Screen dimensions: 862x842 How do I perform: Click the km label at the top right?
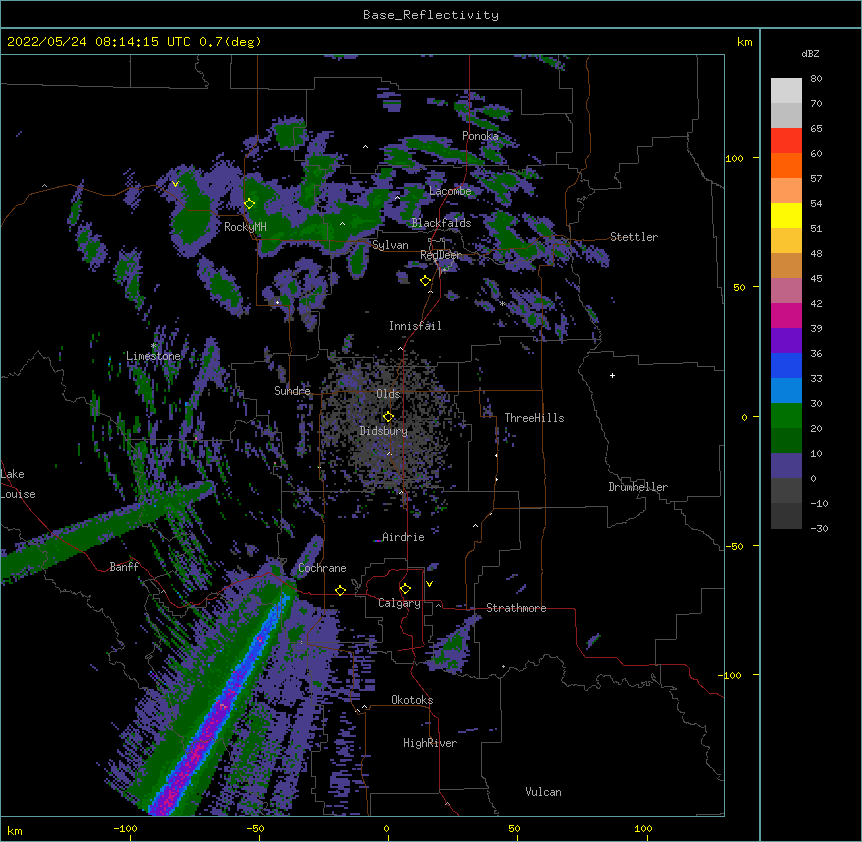pos(744,42)
